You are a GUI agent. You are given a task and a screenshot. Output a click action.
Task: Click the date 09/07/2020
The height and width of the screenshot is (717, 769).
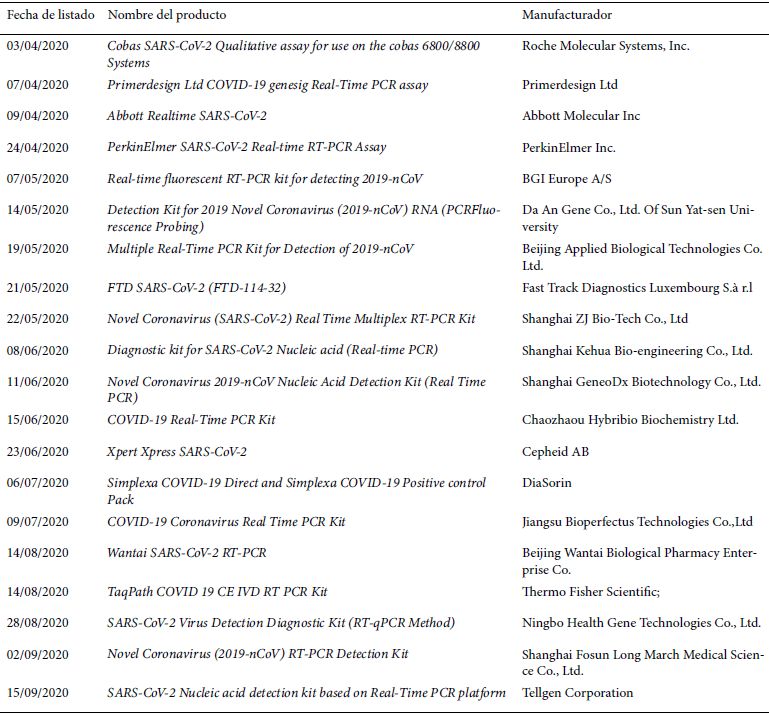click(38, 522)
